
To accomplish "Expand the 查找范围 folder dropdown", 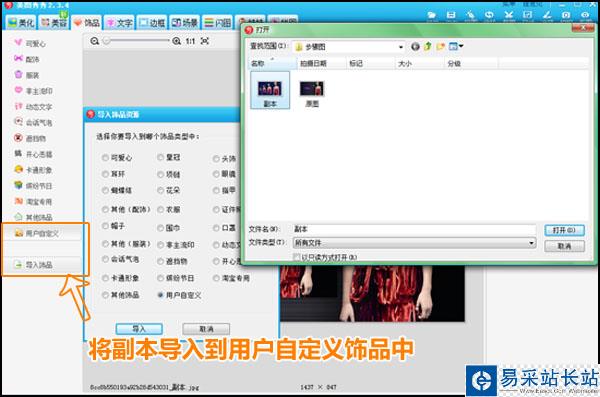I will click(x=401, y=47).
